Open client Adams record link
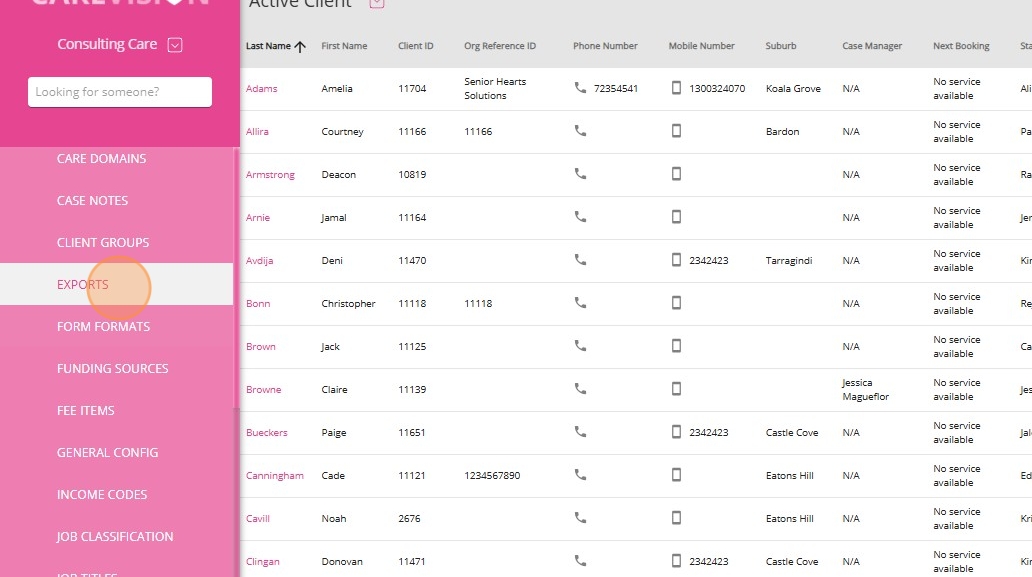Viewport: 1032px width, 577px height. (261, 88)
